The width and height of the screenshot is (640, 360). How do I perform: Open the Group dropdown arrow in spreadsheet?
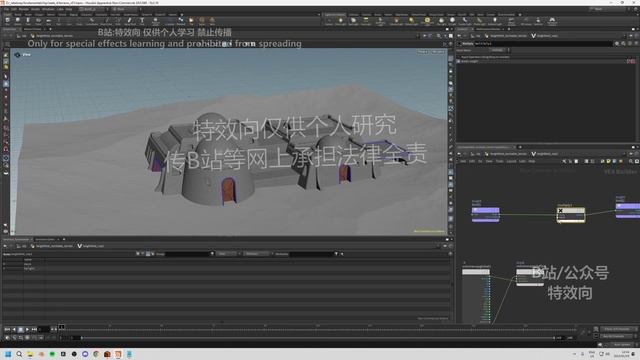[x=212, y=254]
